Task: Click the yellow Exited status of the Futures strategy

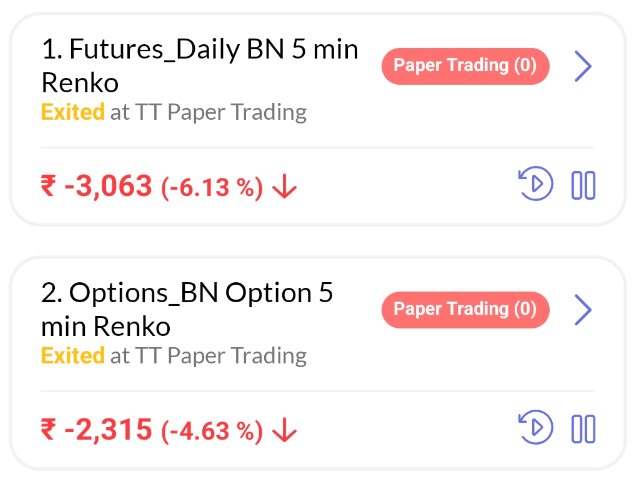Action: tap(73, 111)
